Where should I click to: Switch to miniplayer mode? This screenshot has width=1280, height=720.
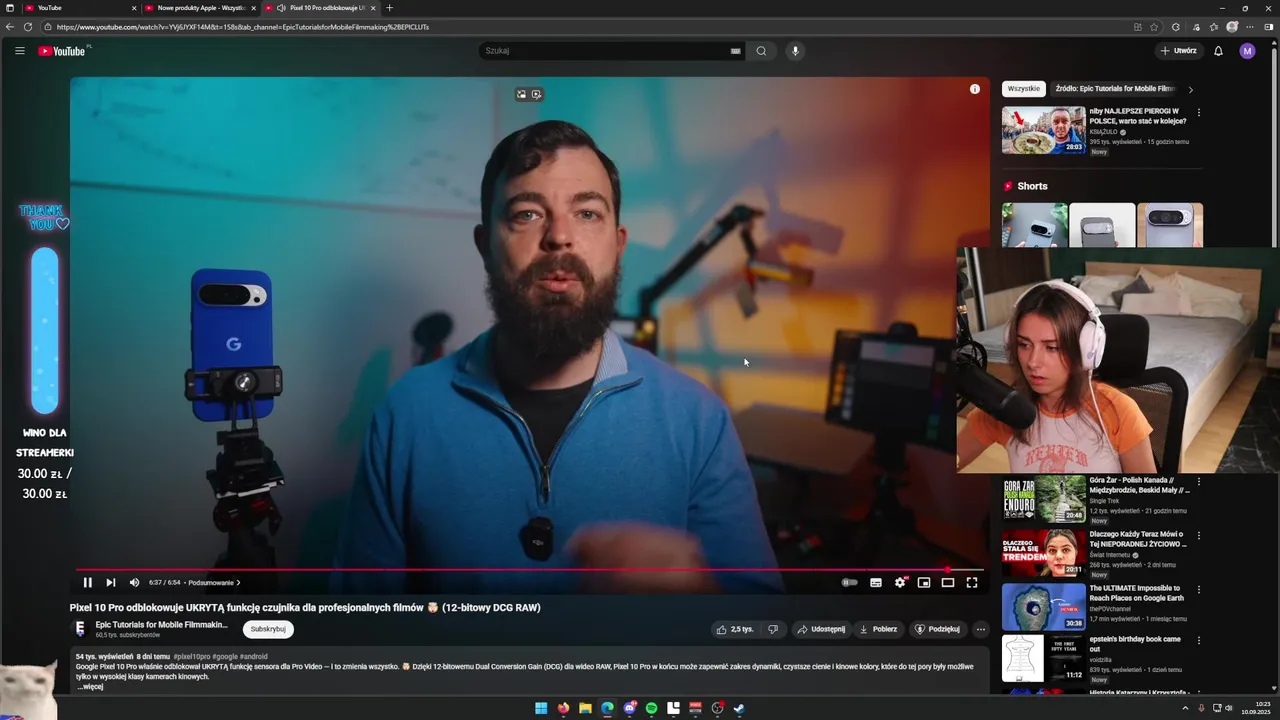(924, 582)
